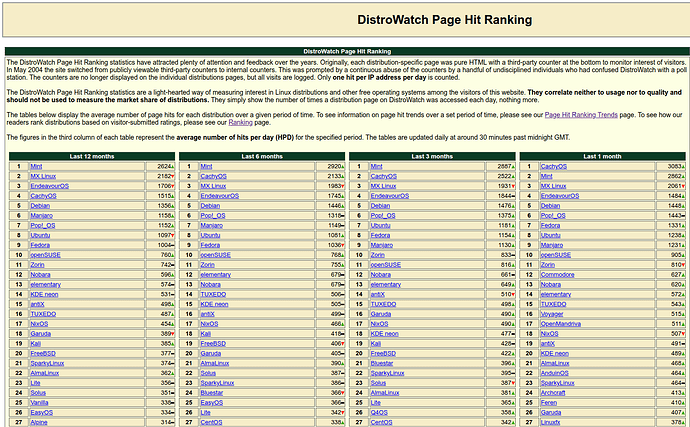Open MX Linux in the Last 12 months table

[x=43, y=176]
